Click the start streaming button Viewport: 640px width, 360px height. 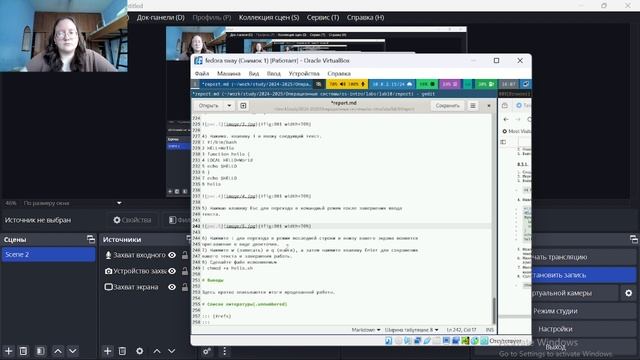[584, 257]
